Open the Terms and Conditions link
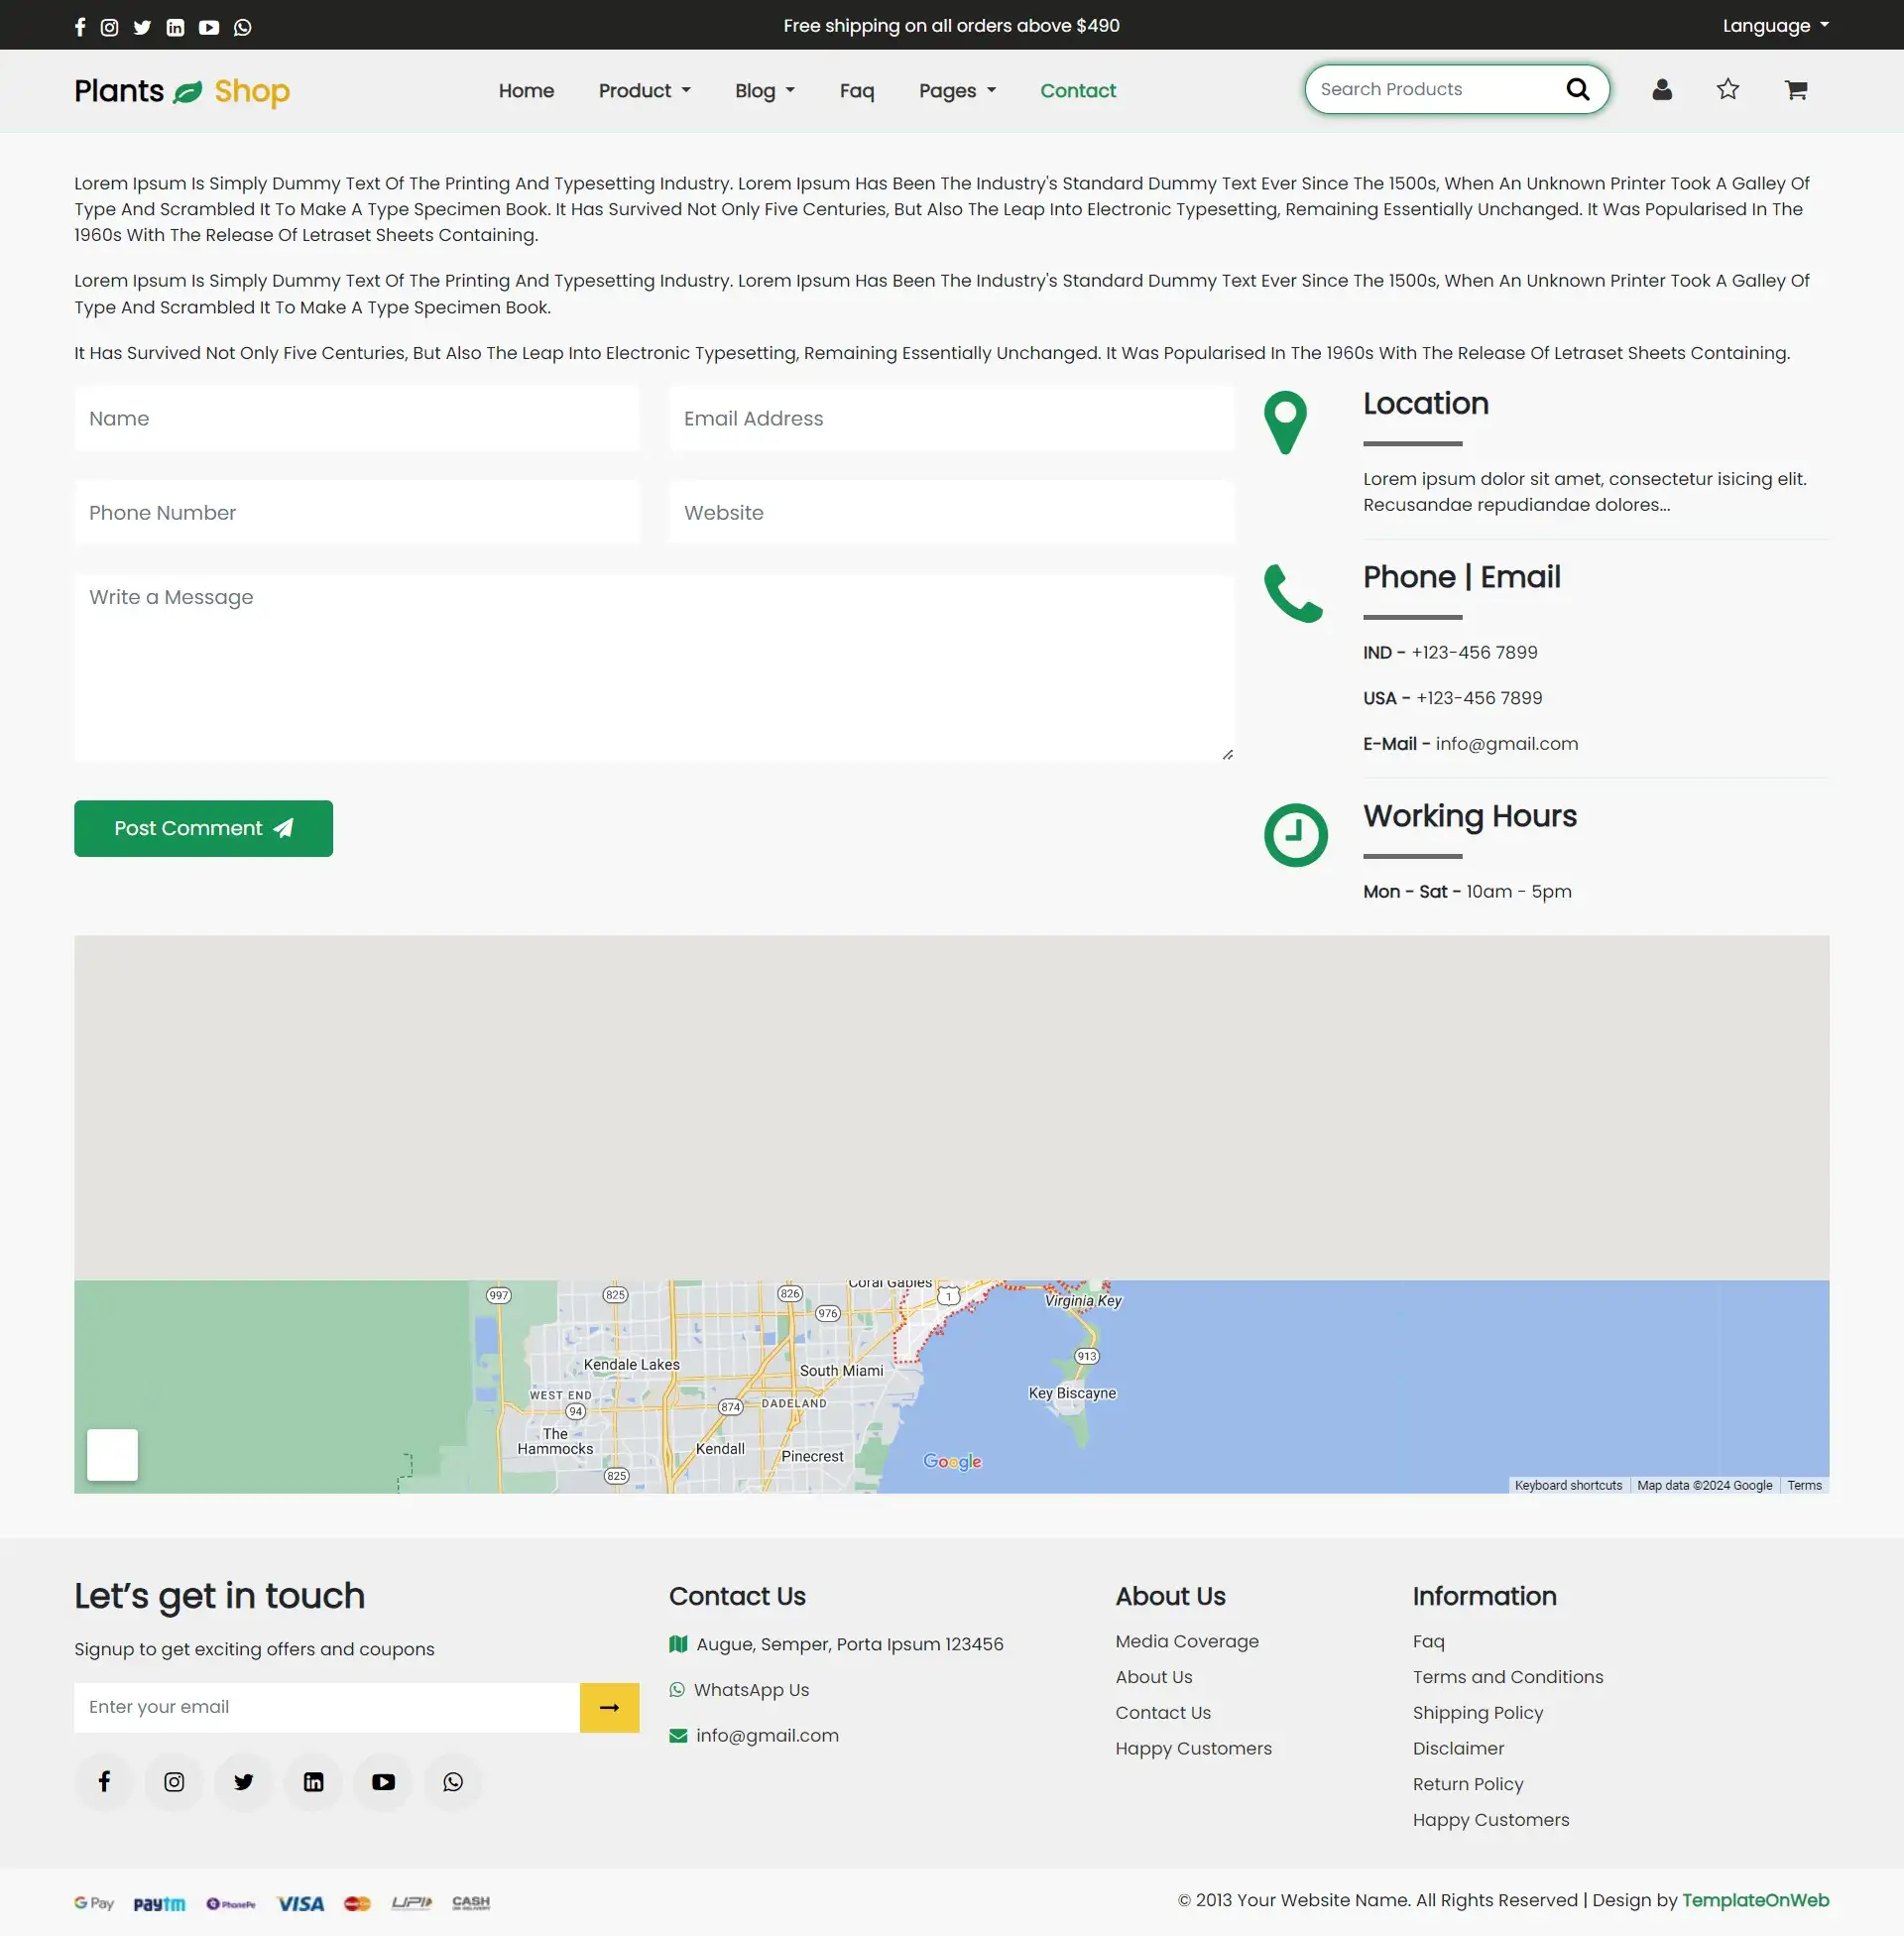Viewport: 1904px width, 1936px height. point(1508,1677)
